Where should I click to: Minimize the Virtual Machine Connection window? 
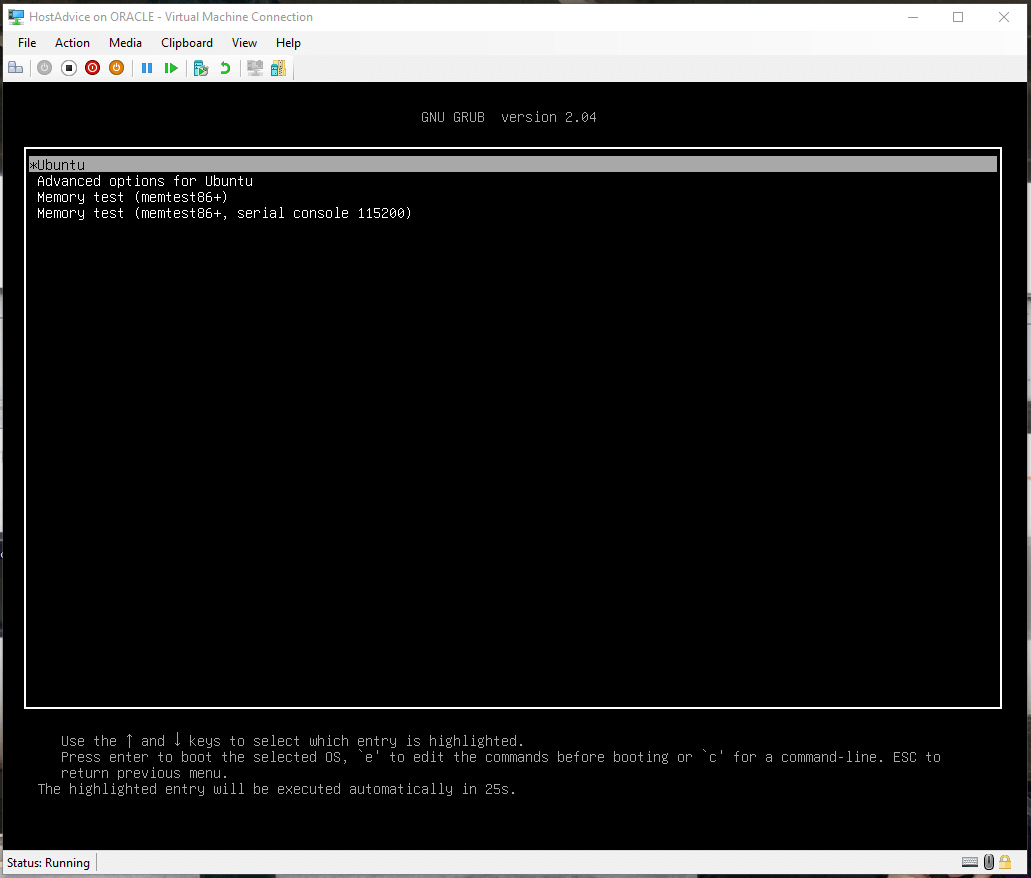tap(913, 17)
